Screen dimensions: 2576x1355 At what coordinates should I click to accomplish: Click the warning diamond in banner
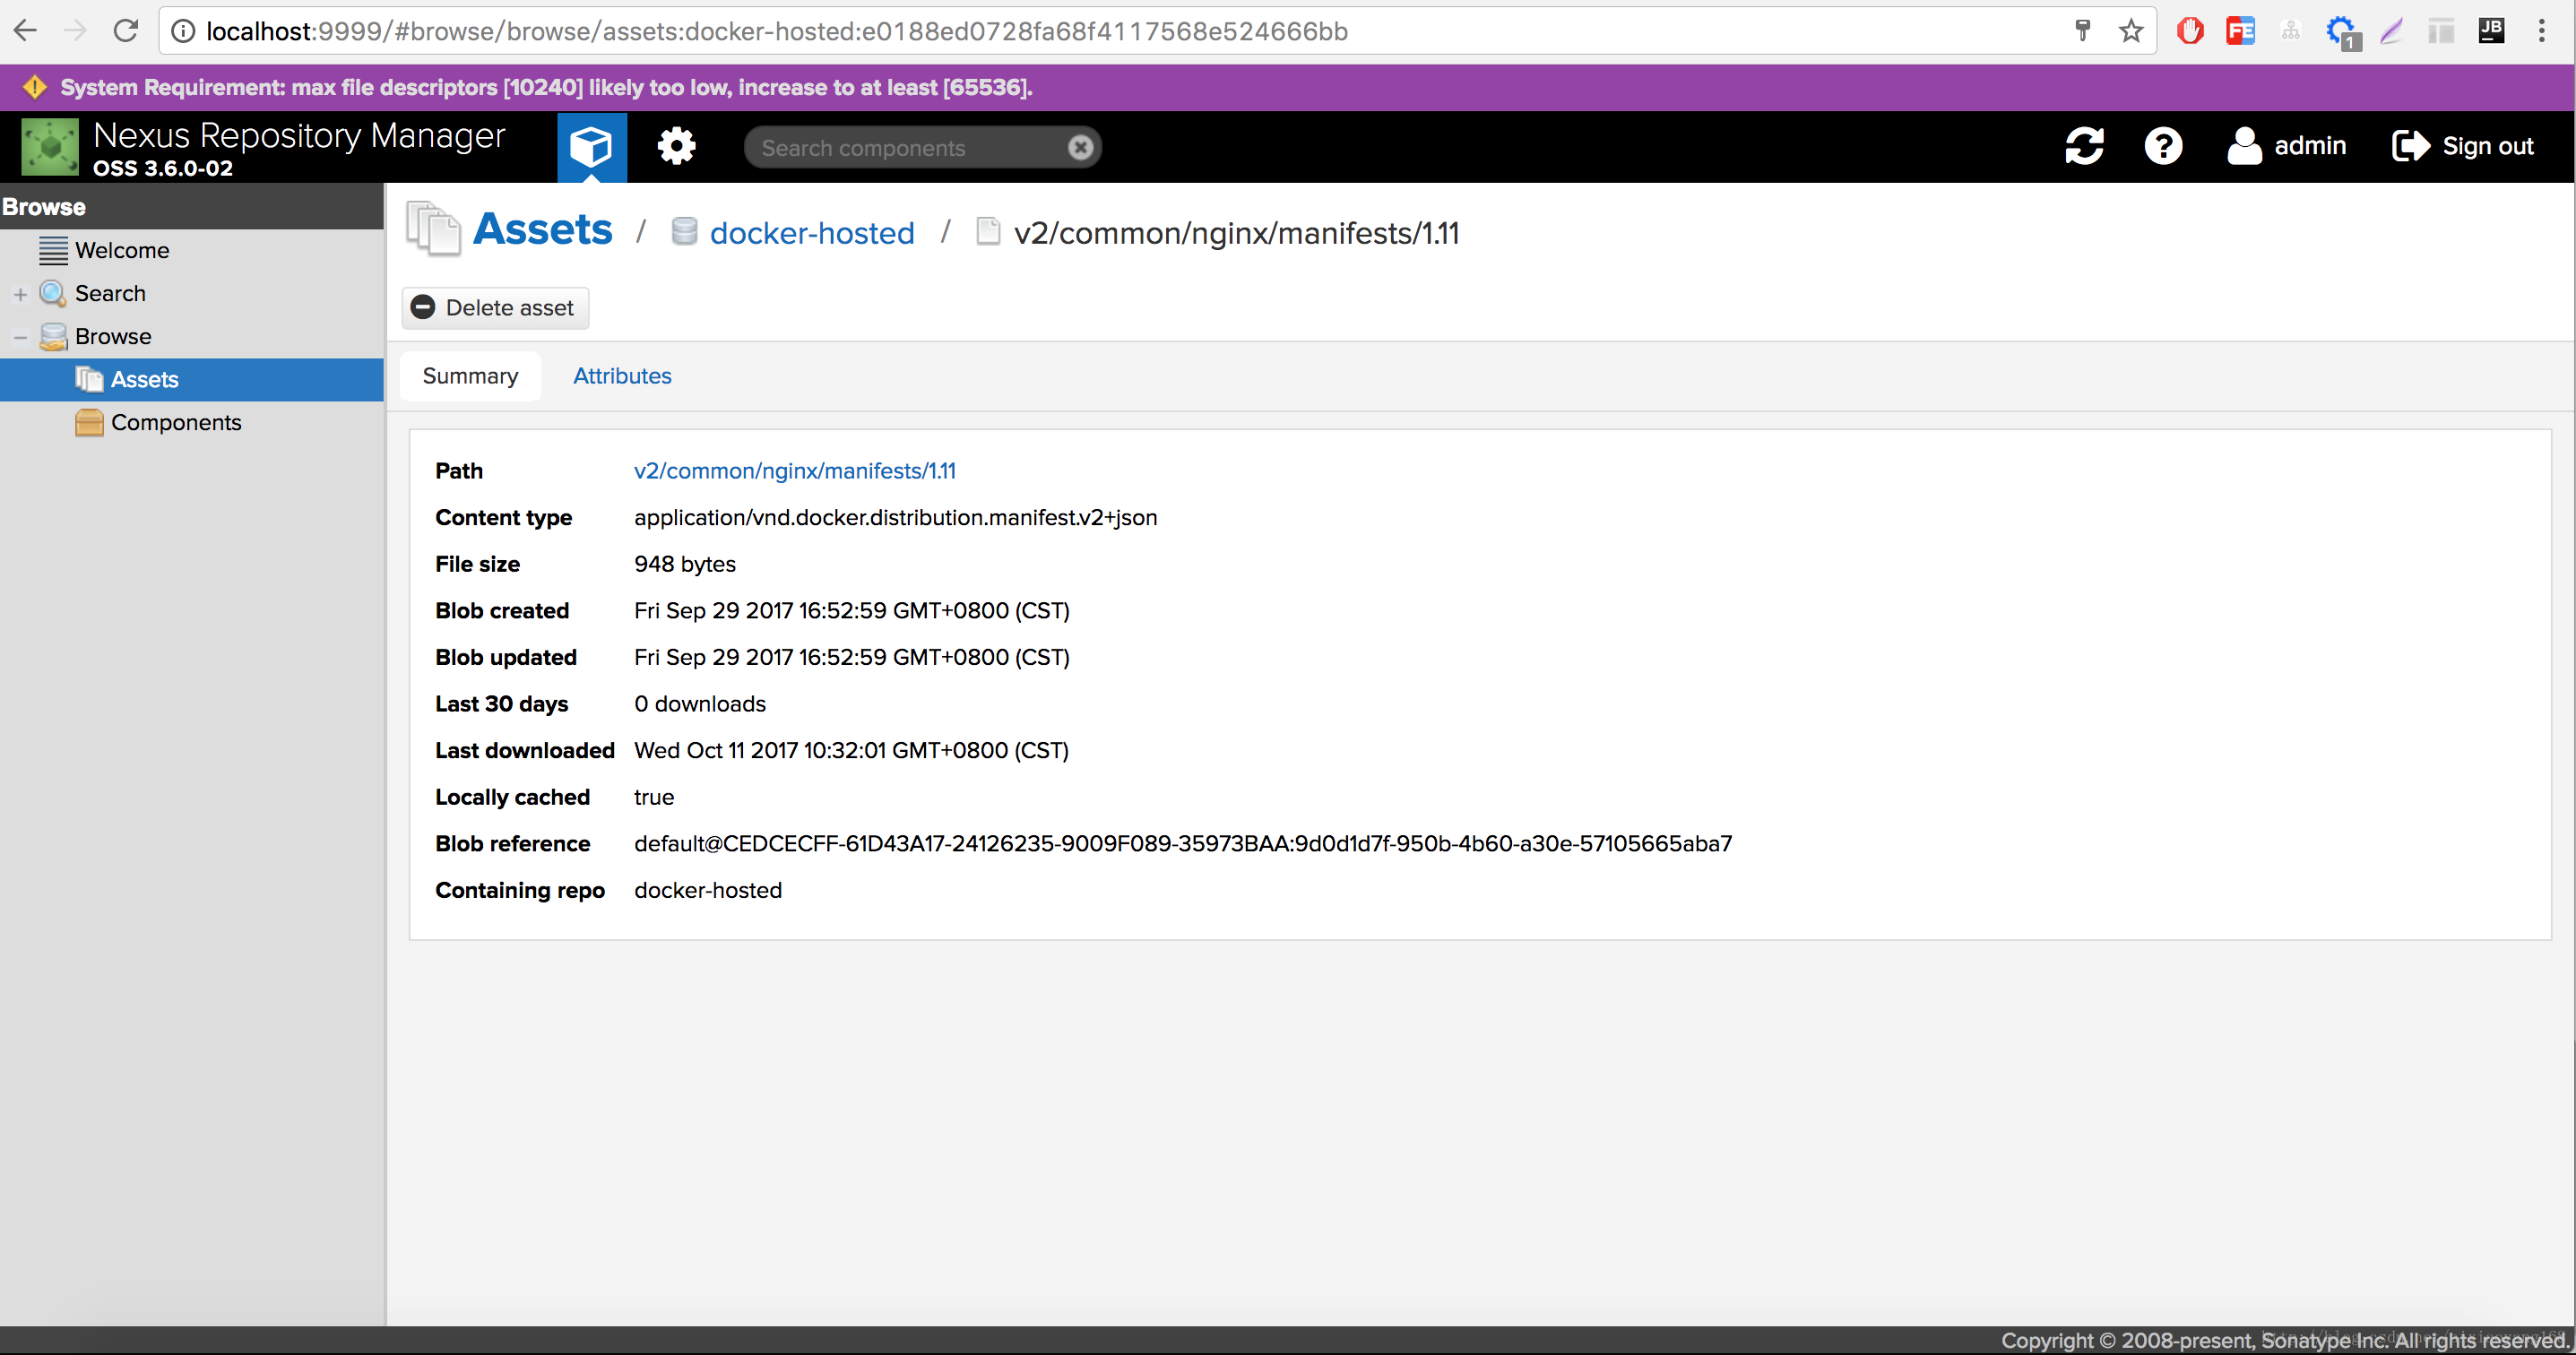pyautogui.click(x=35, y=87)
